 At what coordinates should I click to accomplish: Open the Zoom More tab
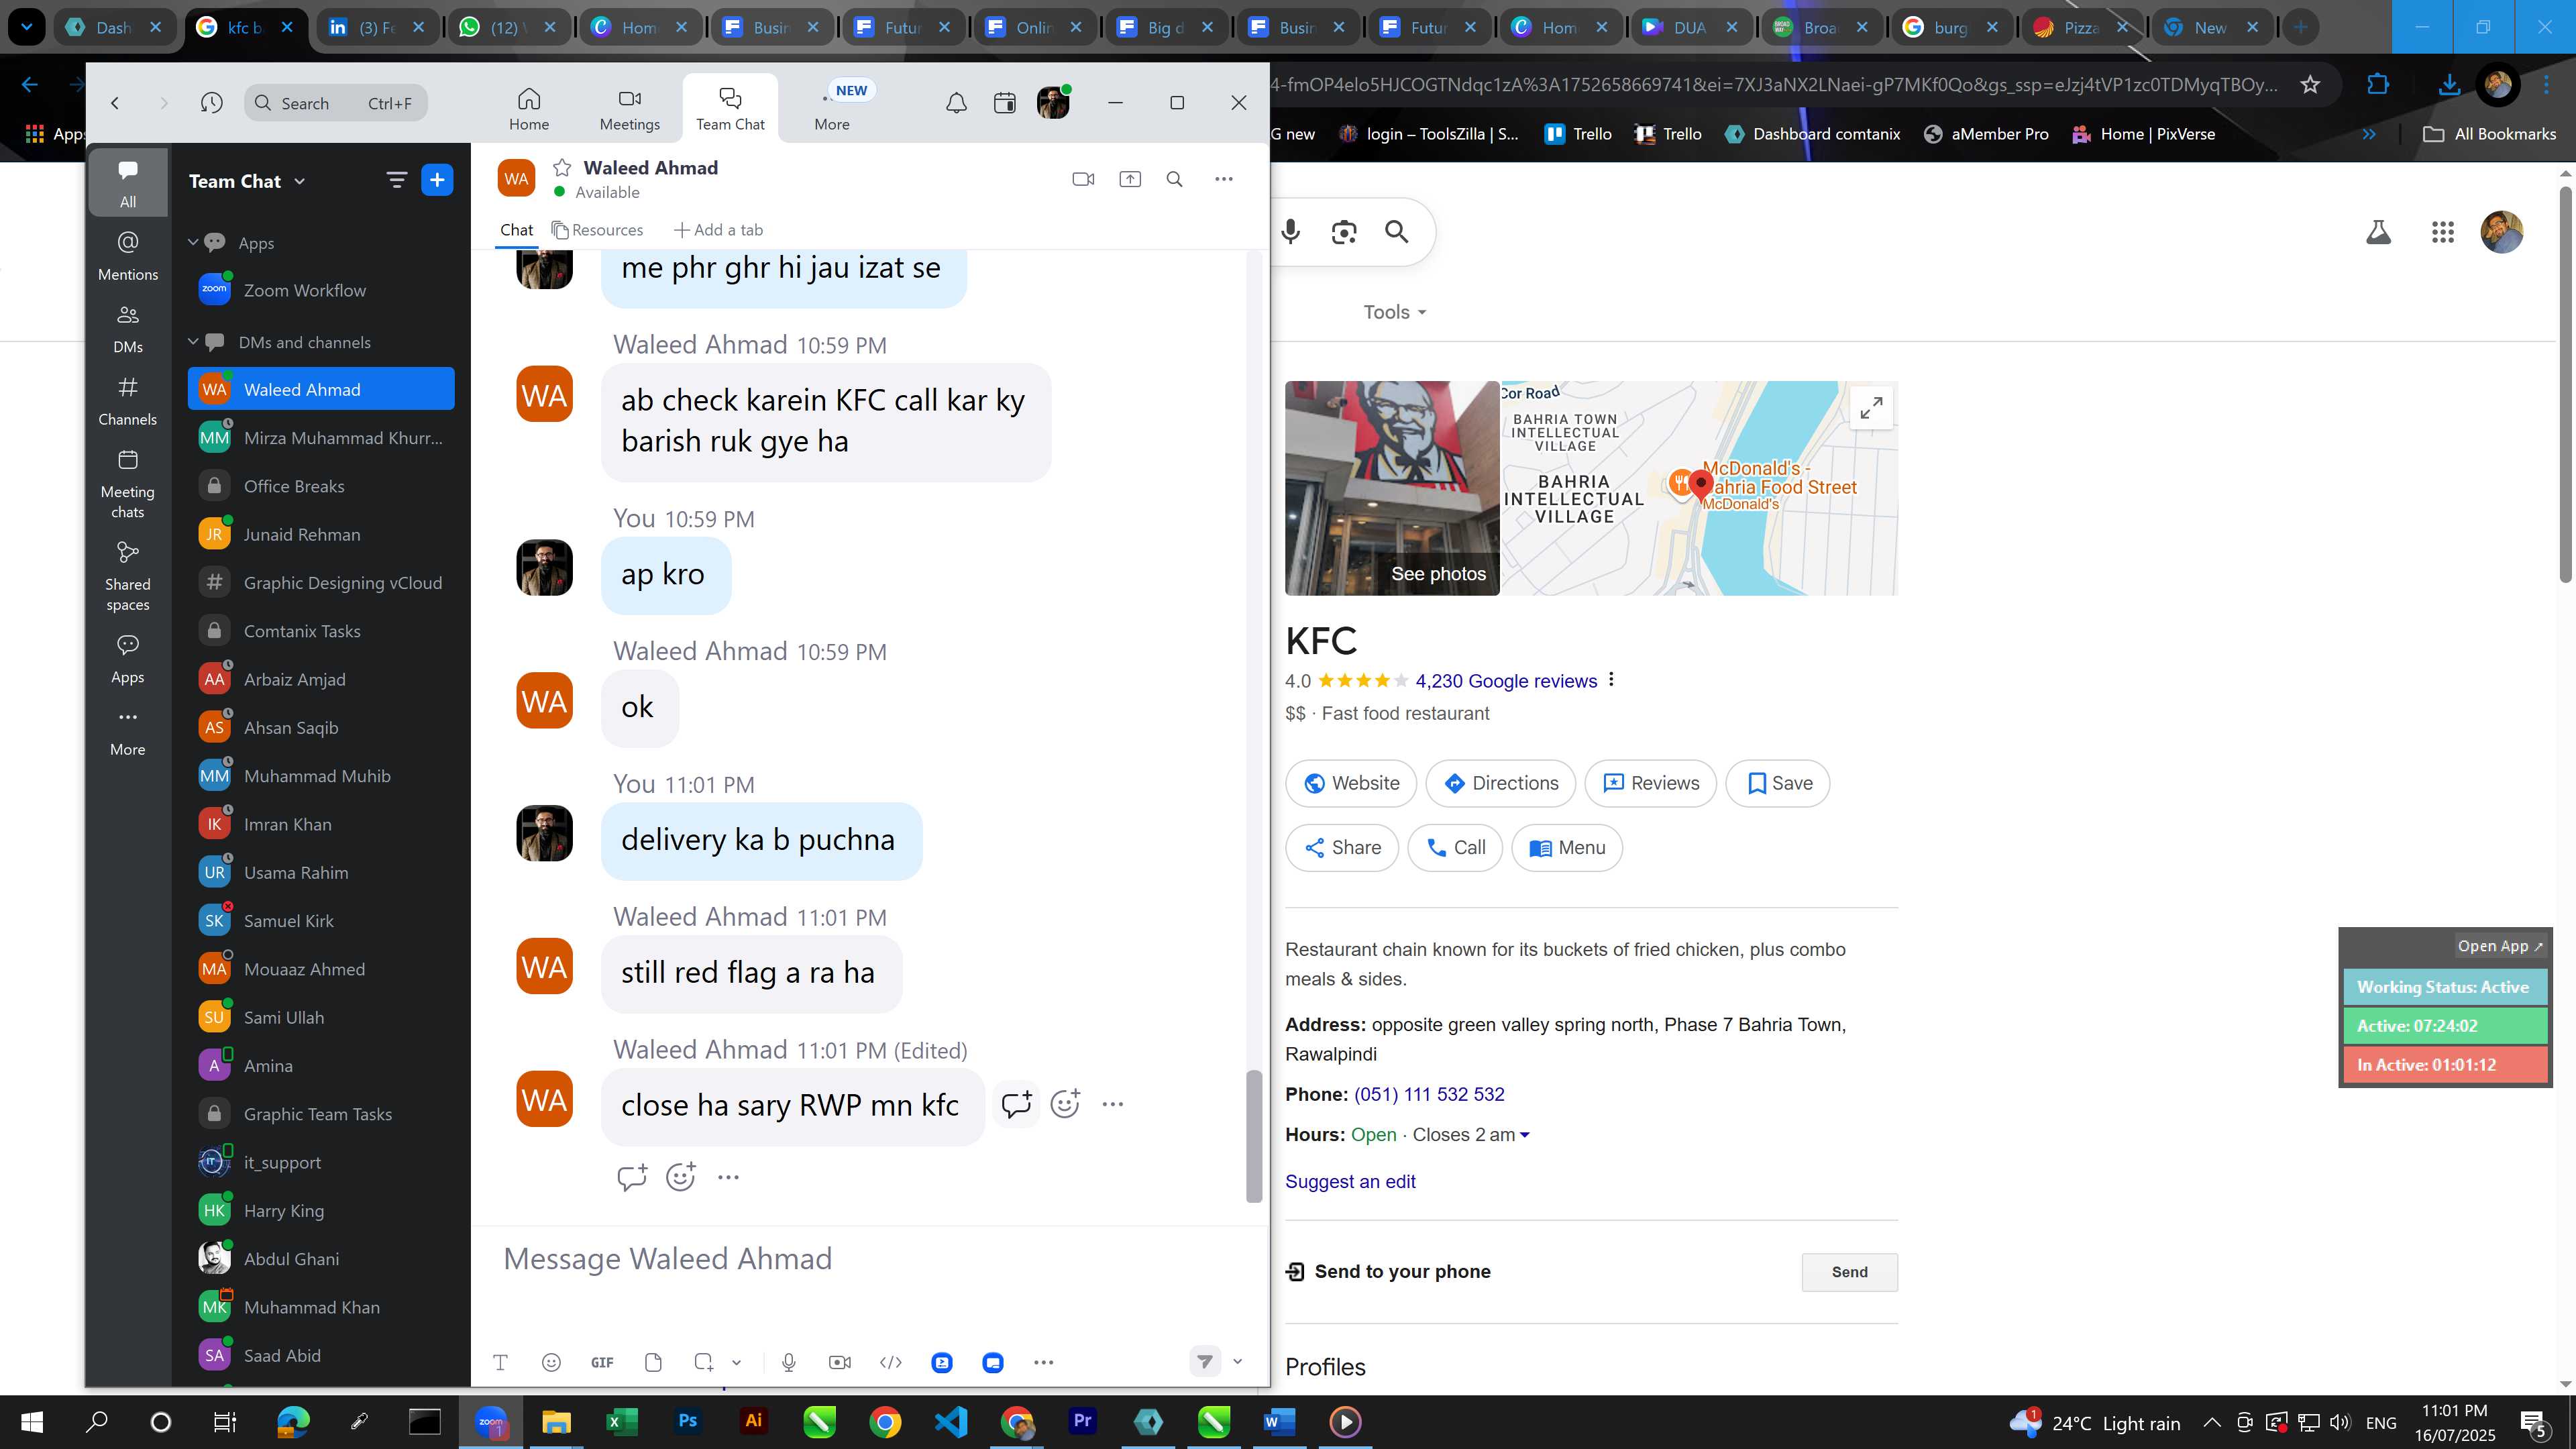tap(832, 109)
